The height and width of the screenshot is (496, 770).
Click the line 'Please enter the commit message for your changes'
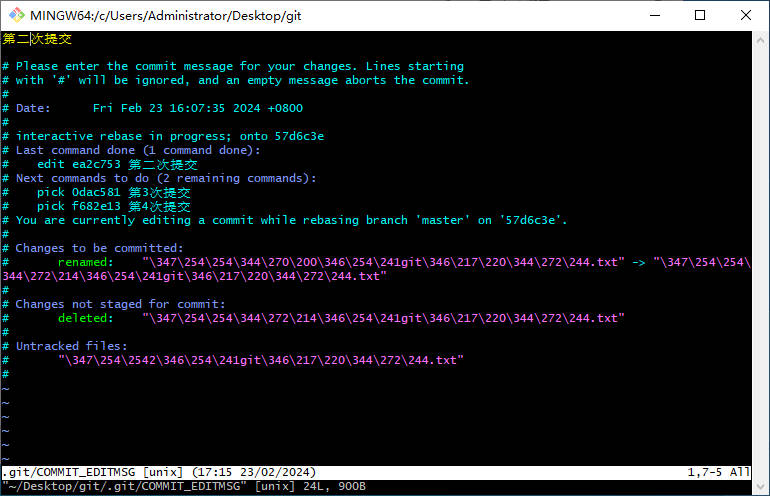(233, 66)
